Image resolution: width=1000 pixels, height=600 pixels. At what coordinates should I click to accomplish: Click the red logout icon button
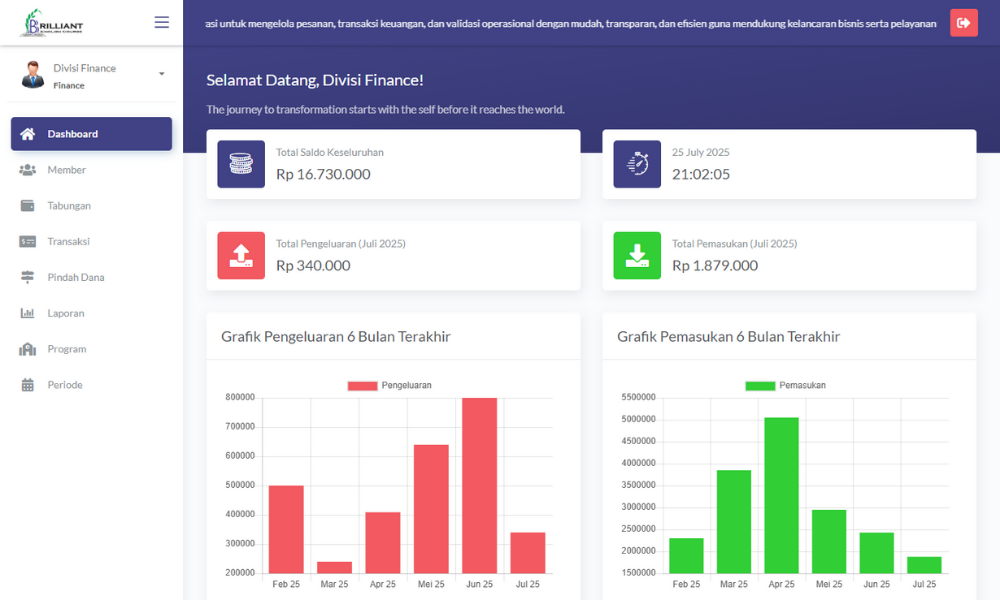(963, 23)
